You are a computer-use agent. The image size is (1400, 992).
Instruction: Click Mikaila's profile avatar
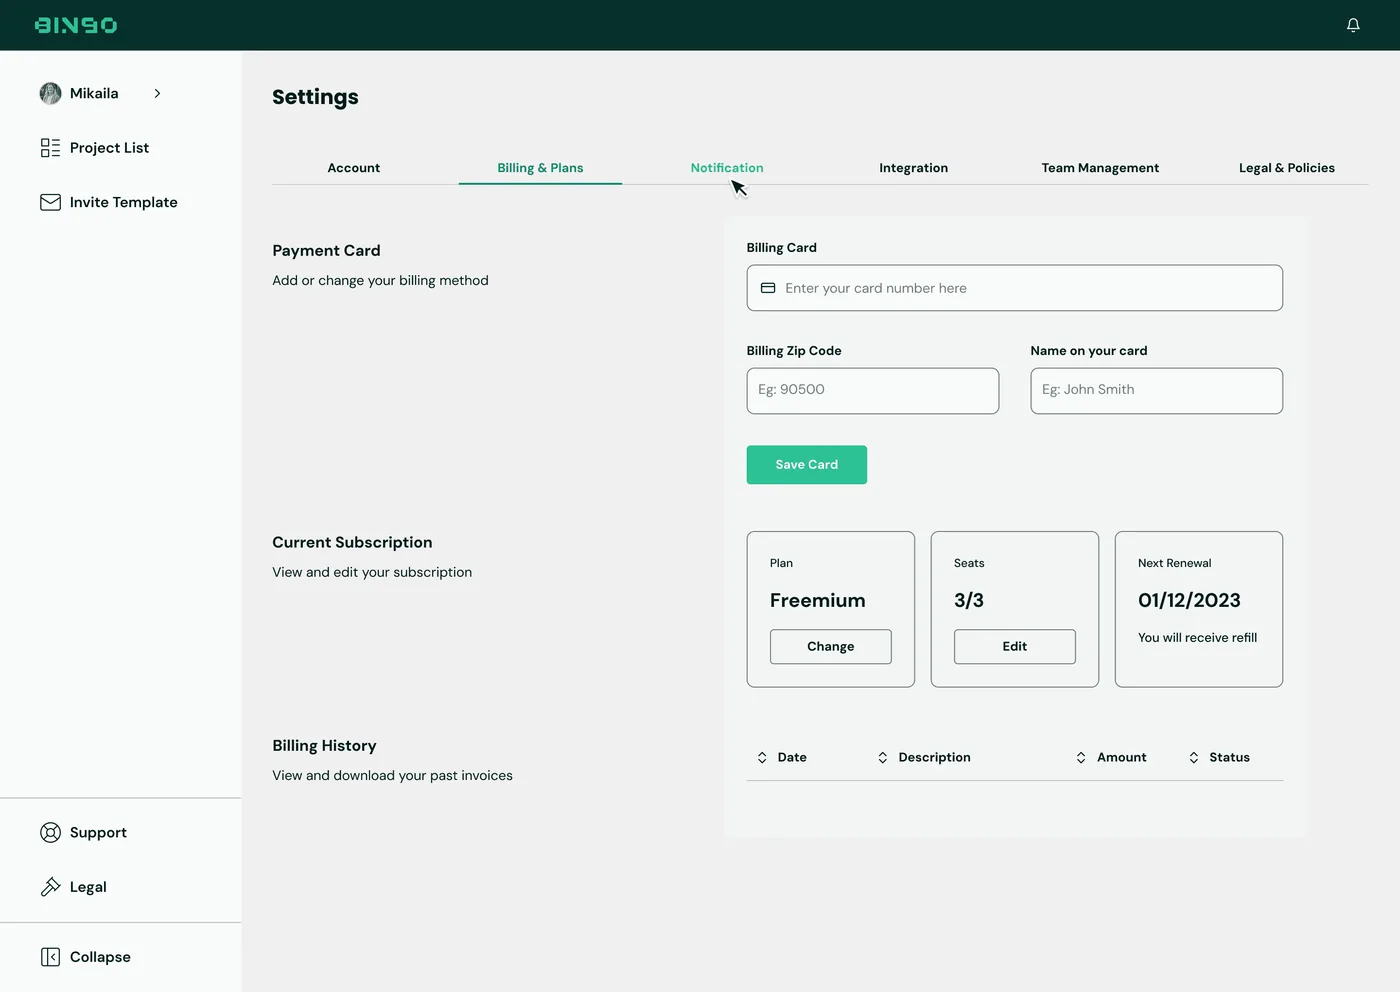50,93
